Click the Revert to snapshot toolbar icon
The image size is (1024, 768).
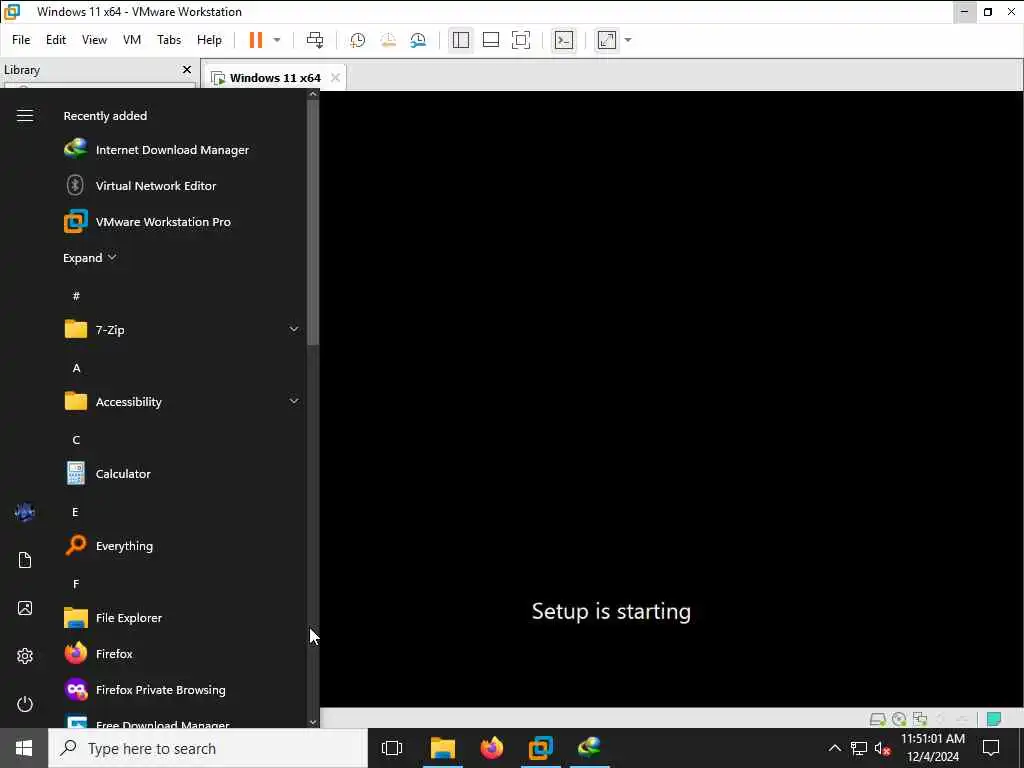(x=388, y=40)
